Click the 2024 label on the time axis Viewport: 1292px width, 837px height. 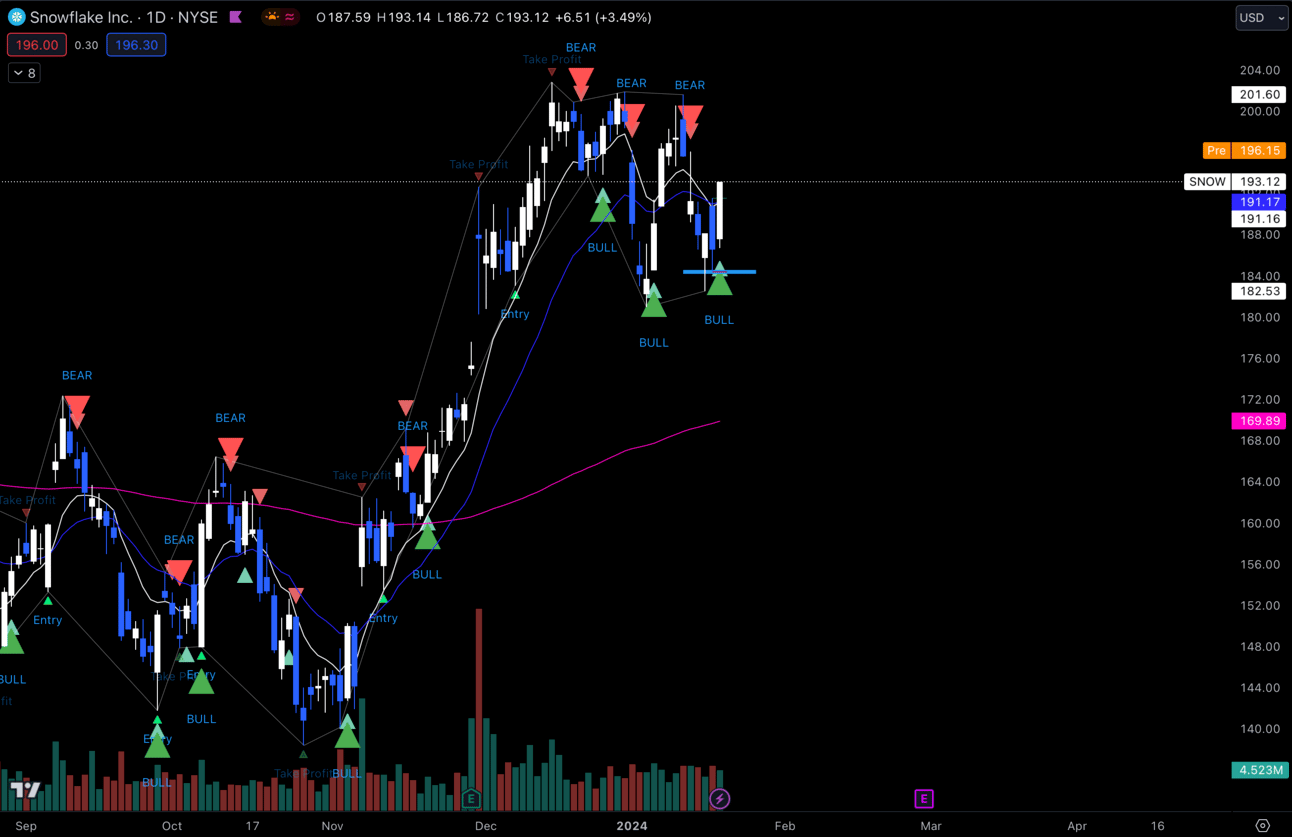[x=632, y=826]
